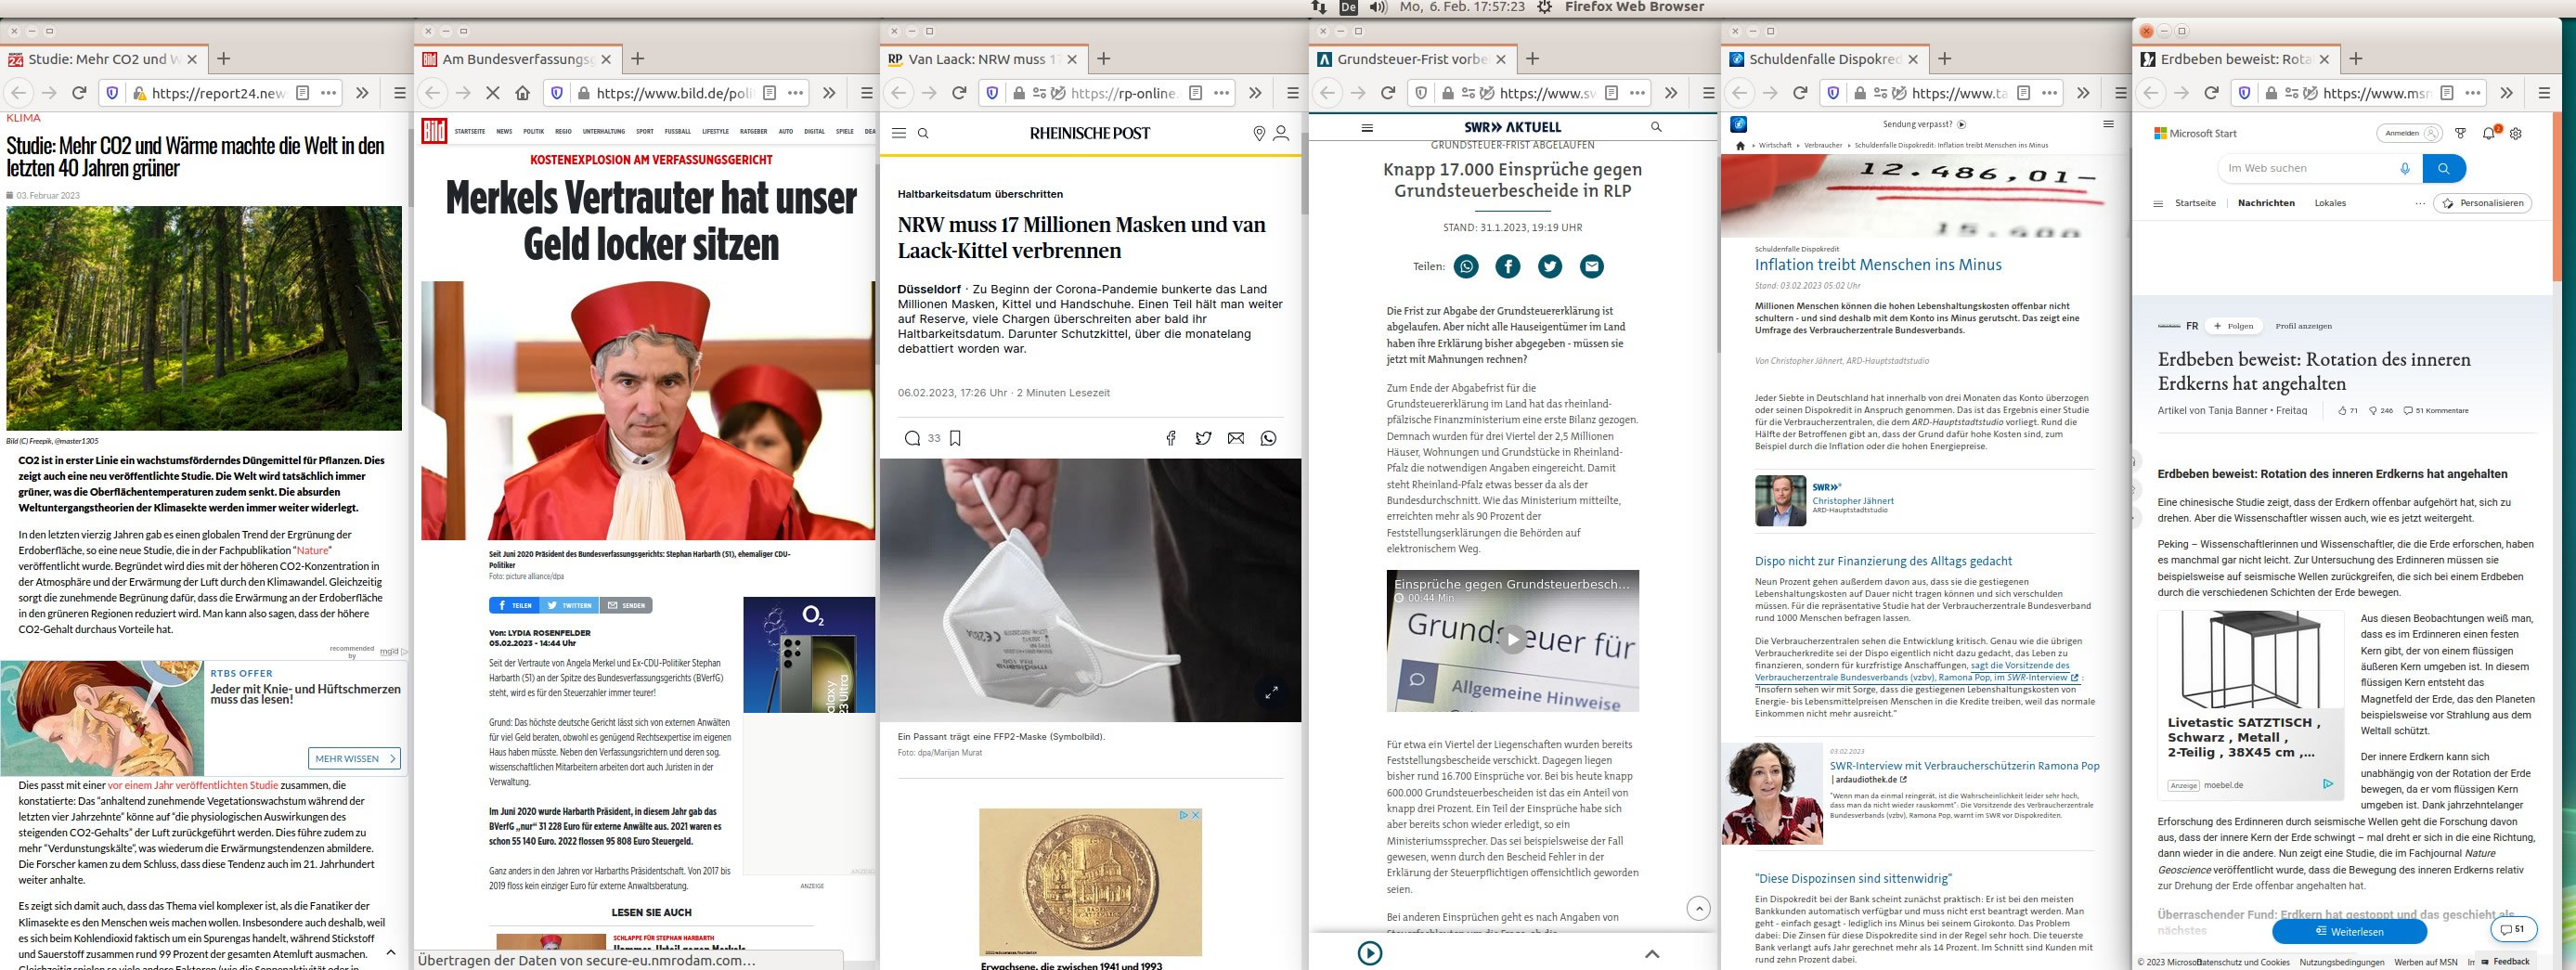Open SWR-Interview mit Ramona Pop link
This screenshot has height=970, width=2576.
1964,766
